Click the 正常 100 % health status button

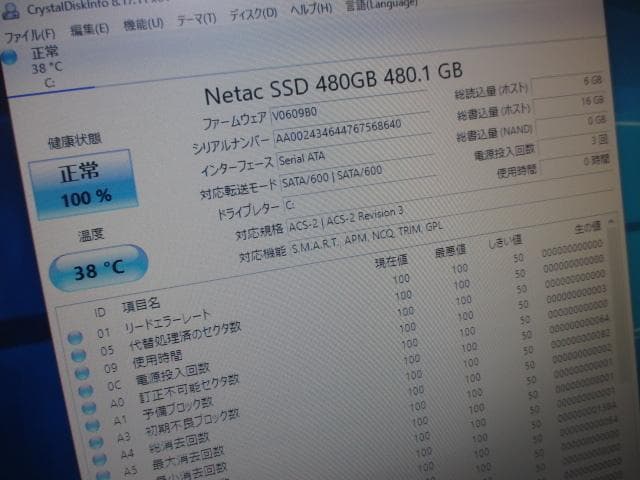click(84, 184)
